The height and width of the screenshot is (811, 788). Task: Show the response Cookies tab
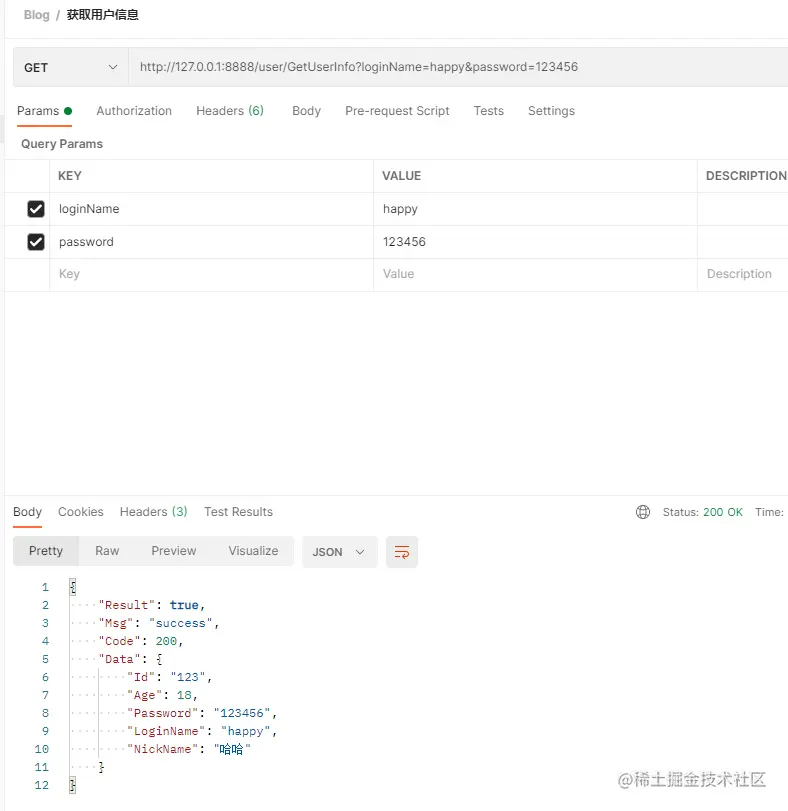80,512
